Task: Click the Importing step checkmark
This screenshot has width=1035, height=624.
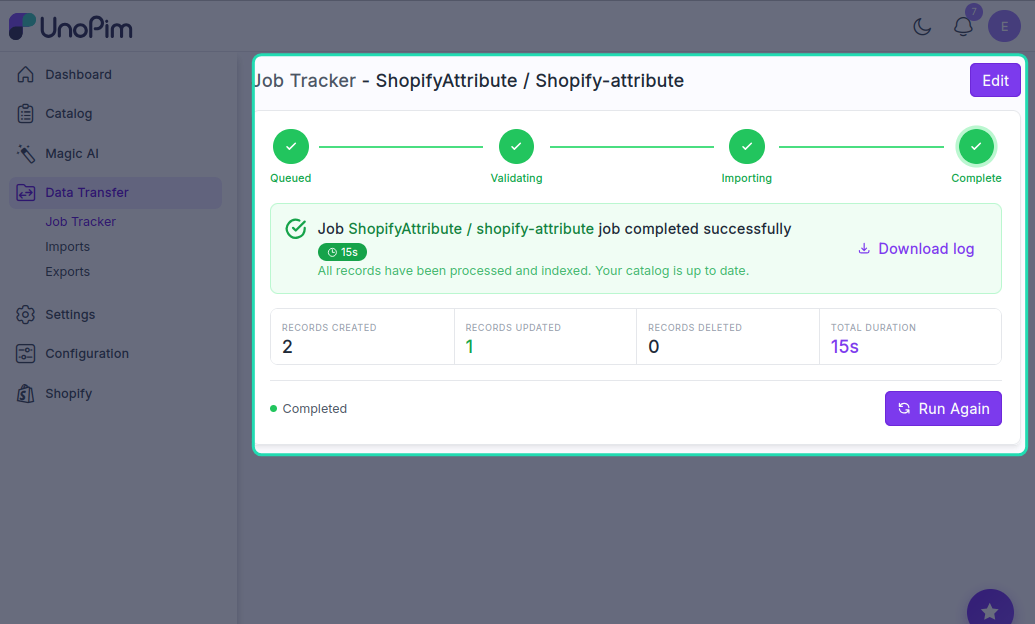Action: click(x=747, y=147)
